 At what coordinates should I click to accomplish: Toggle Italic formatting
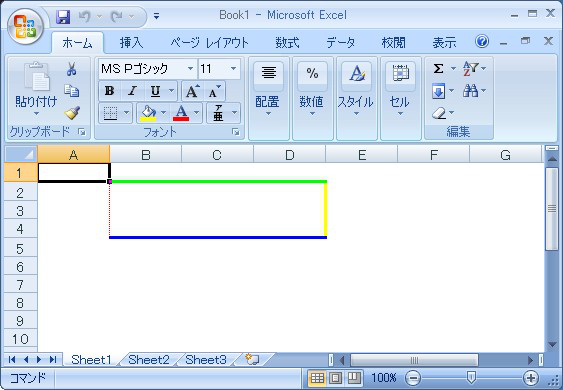click(132, 91)
